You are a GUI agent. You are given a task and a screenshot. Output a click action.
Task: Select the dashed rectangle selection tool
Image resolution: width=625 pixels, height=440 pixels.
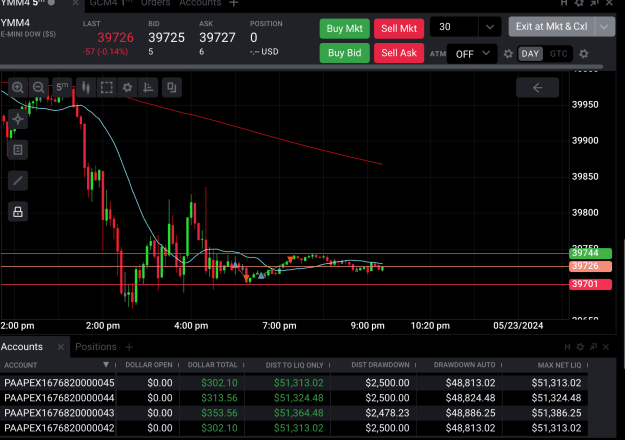click(x=106, y=87)
